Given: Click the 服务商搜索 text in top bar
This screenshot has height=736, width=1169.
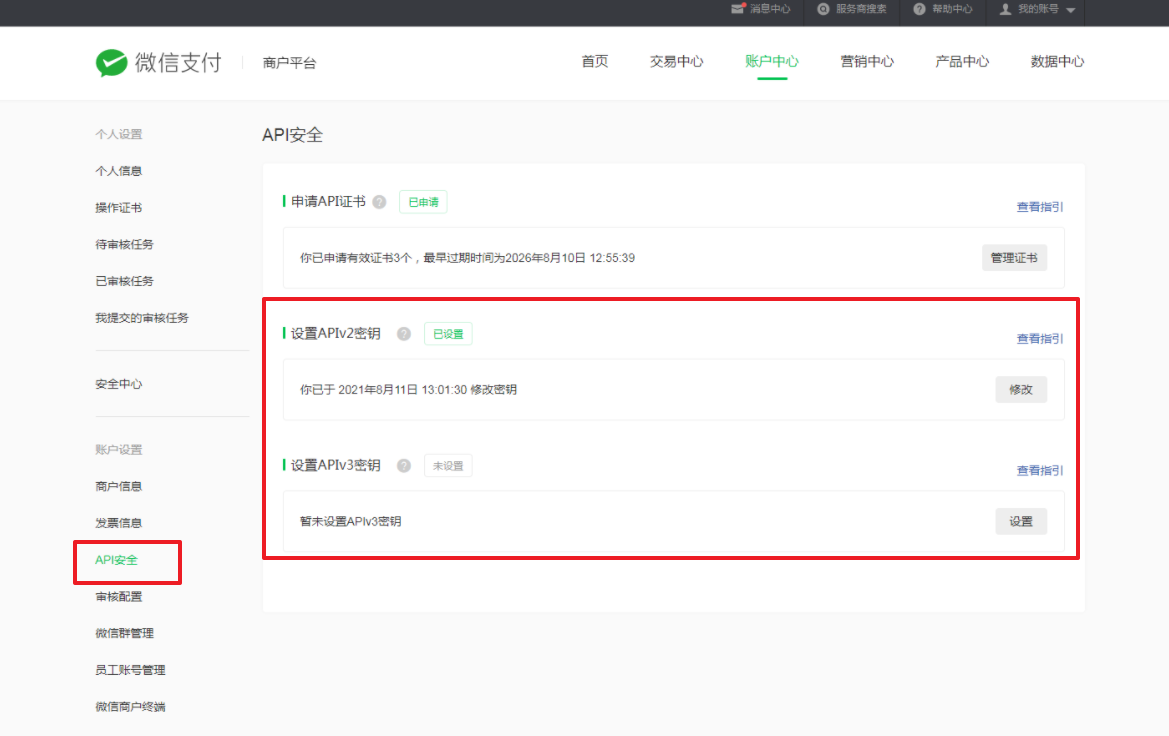Looking at the screenshot, I should 861,9.
